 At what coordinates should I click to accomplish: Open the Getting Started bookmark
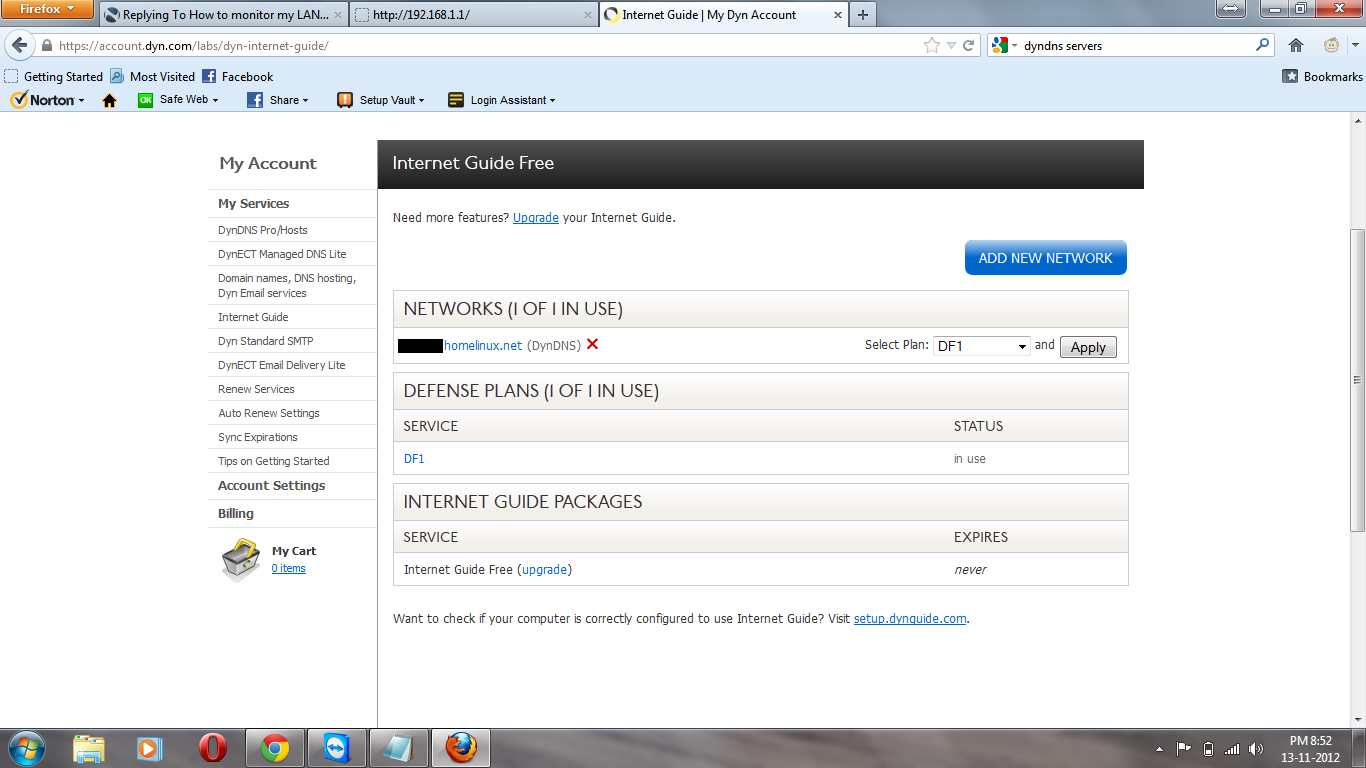(54, 76)
